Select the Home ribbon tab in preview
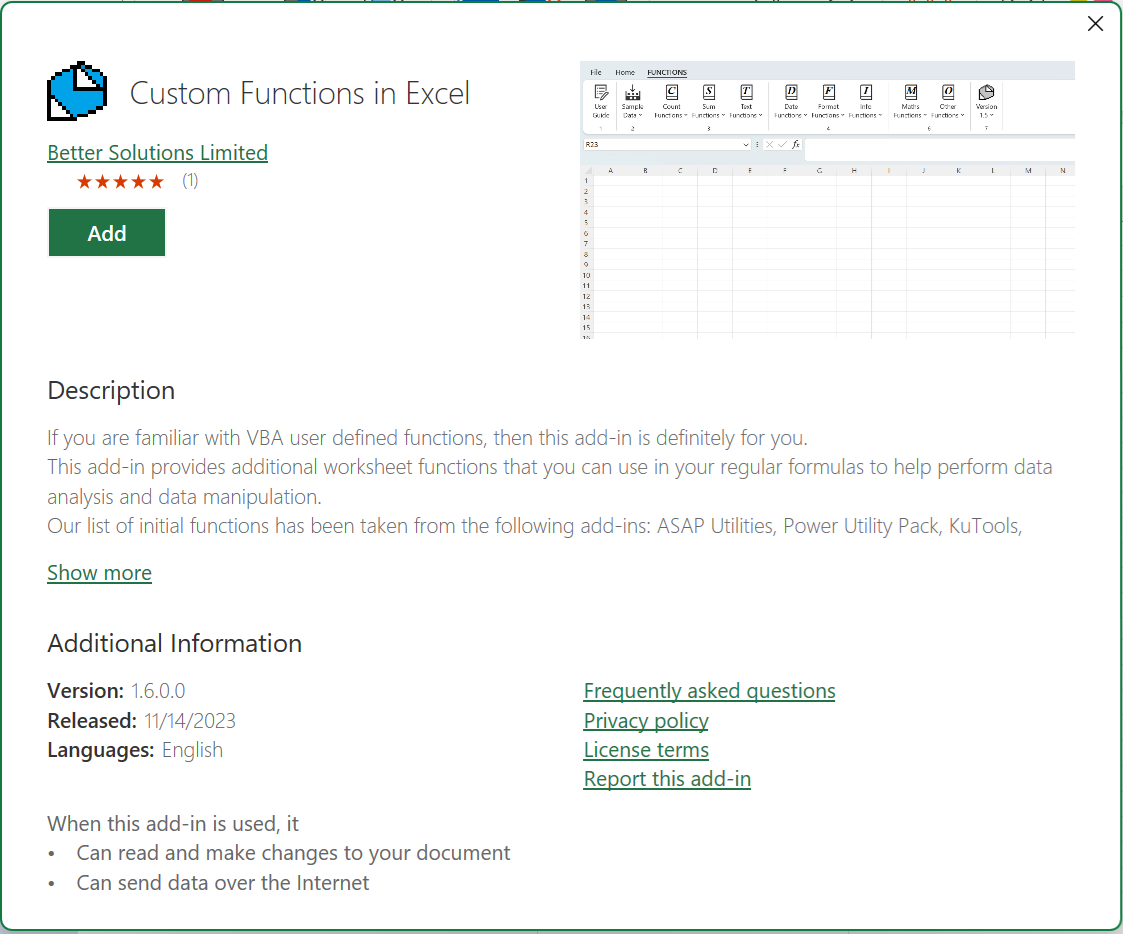Image resolution: width=1123 pixels, height=934 pixels. tap(625, 72)
